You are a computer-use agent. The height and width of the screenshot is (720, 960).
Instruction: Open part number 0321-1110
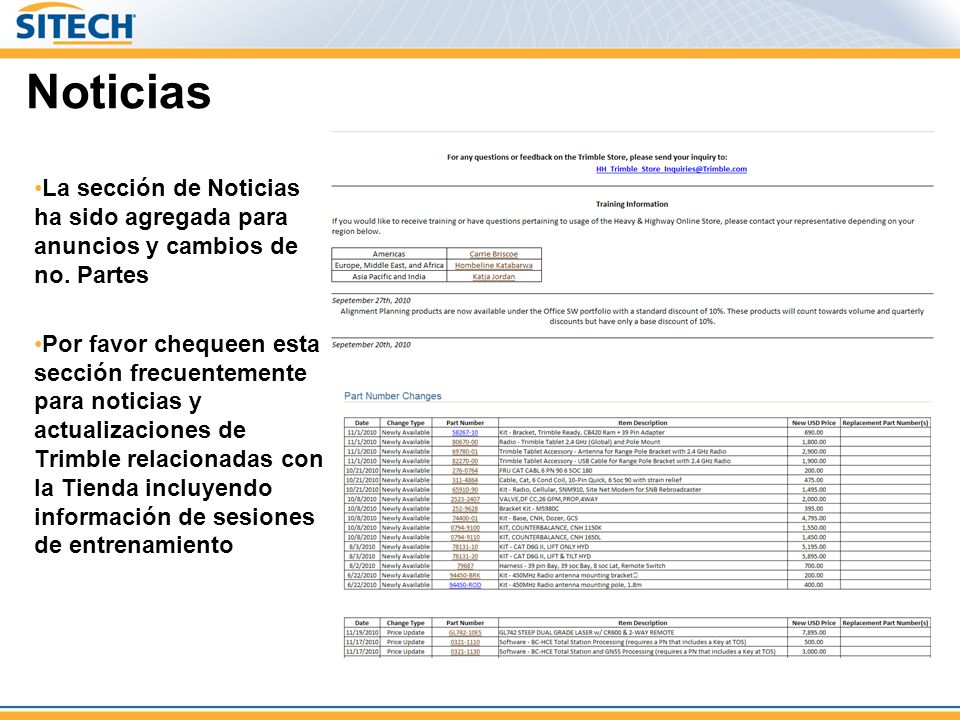click(x=465, y=642)
